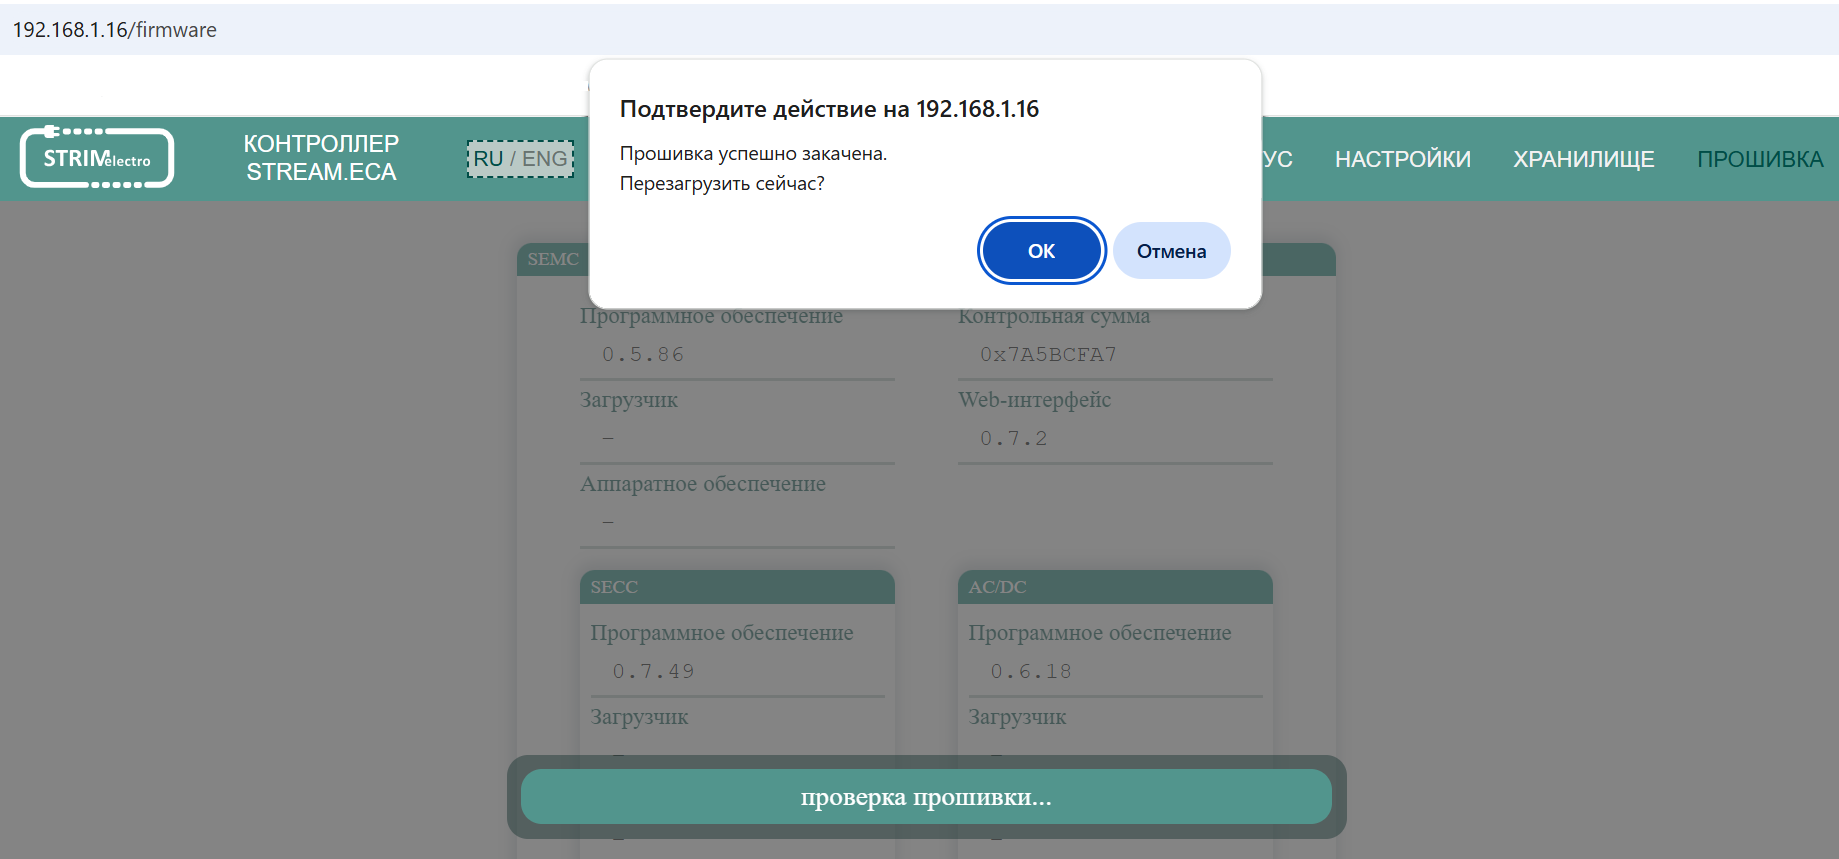Click the STRIM electro logo
The width and height of the screenshot is (1839, 859).
pyautogui.click(x=97, y=158)
